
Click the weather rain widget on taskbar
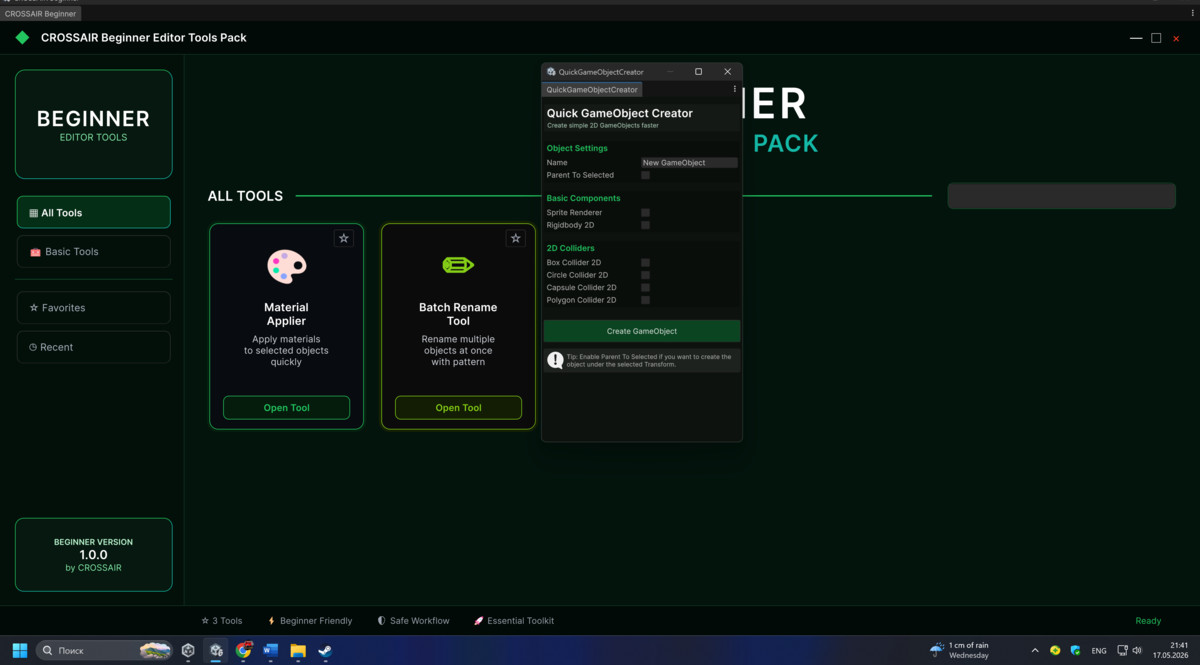[959, 650]
